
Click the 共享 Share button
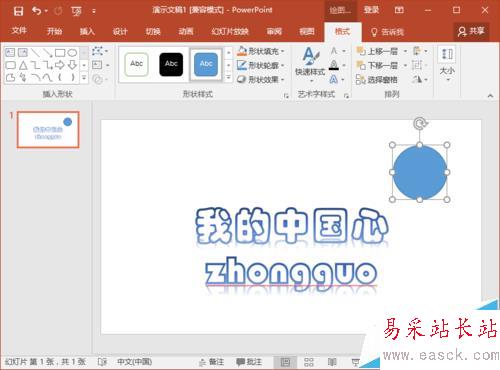471,31
